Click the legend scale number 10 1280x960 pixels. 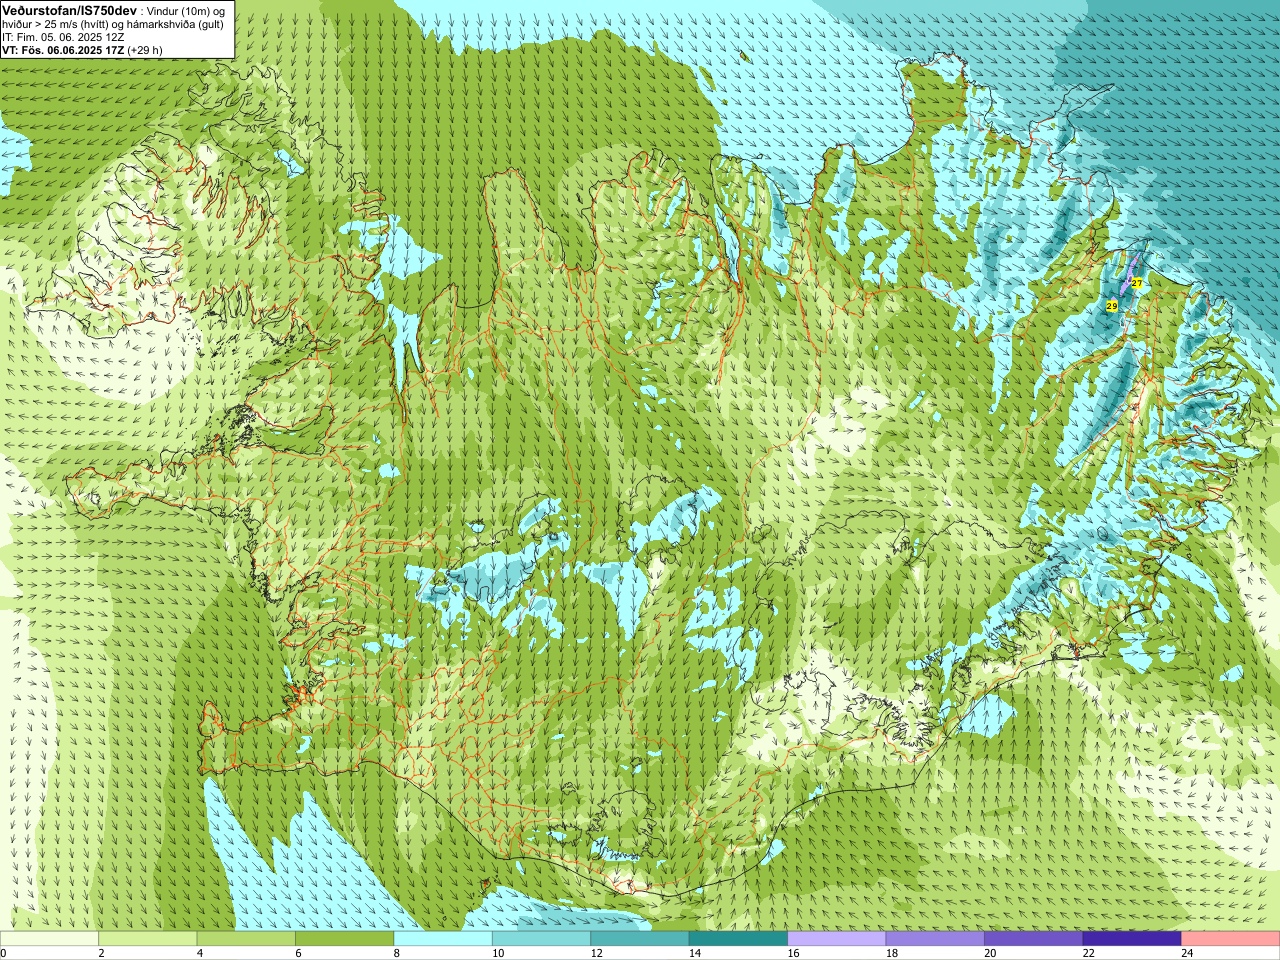497,953
